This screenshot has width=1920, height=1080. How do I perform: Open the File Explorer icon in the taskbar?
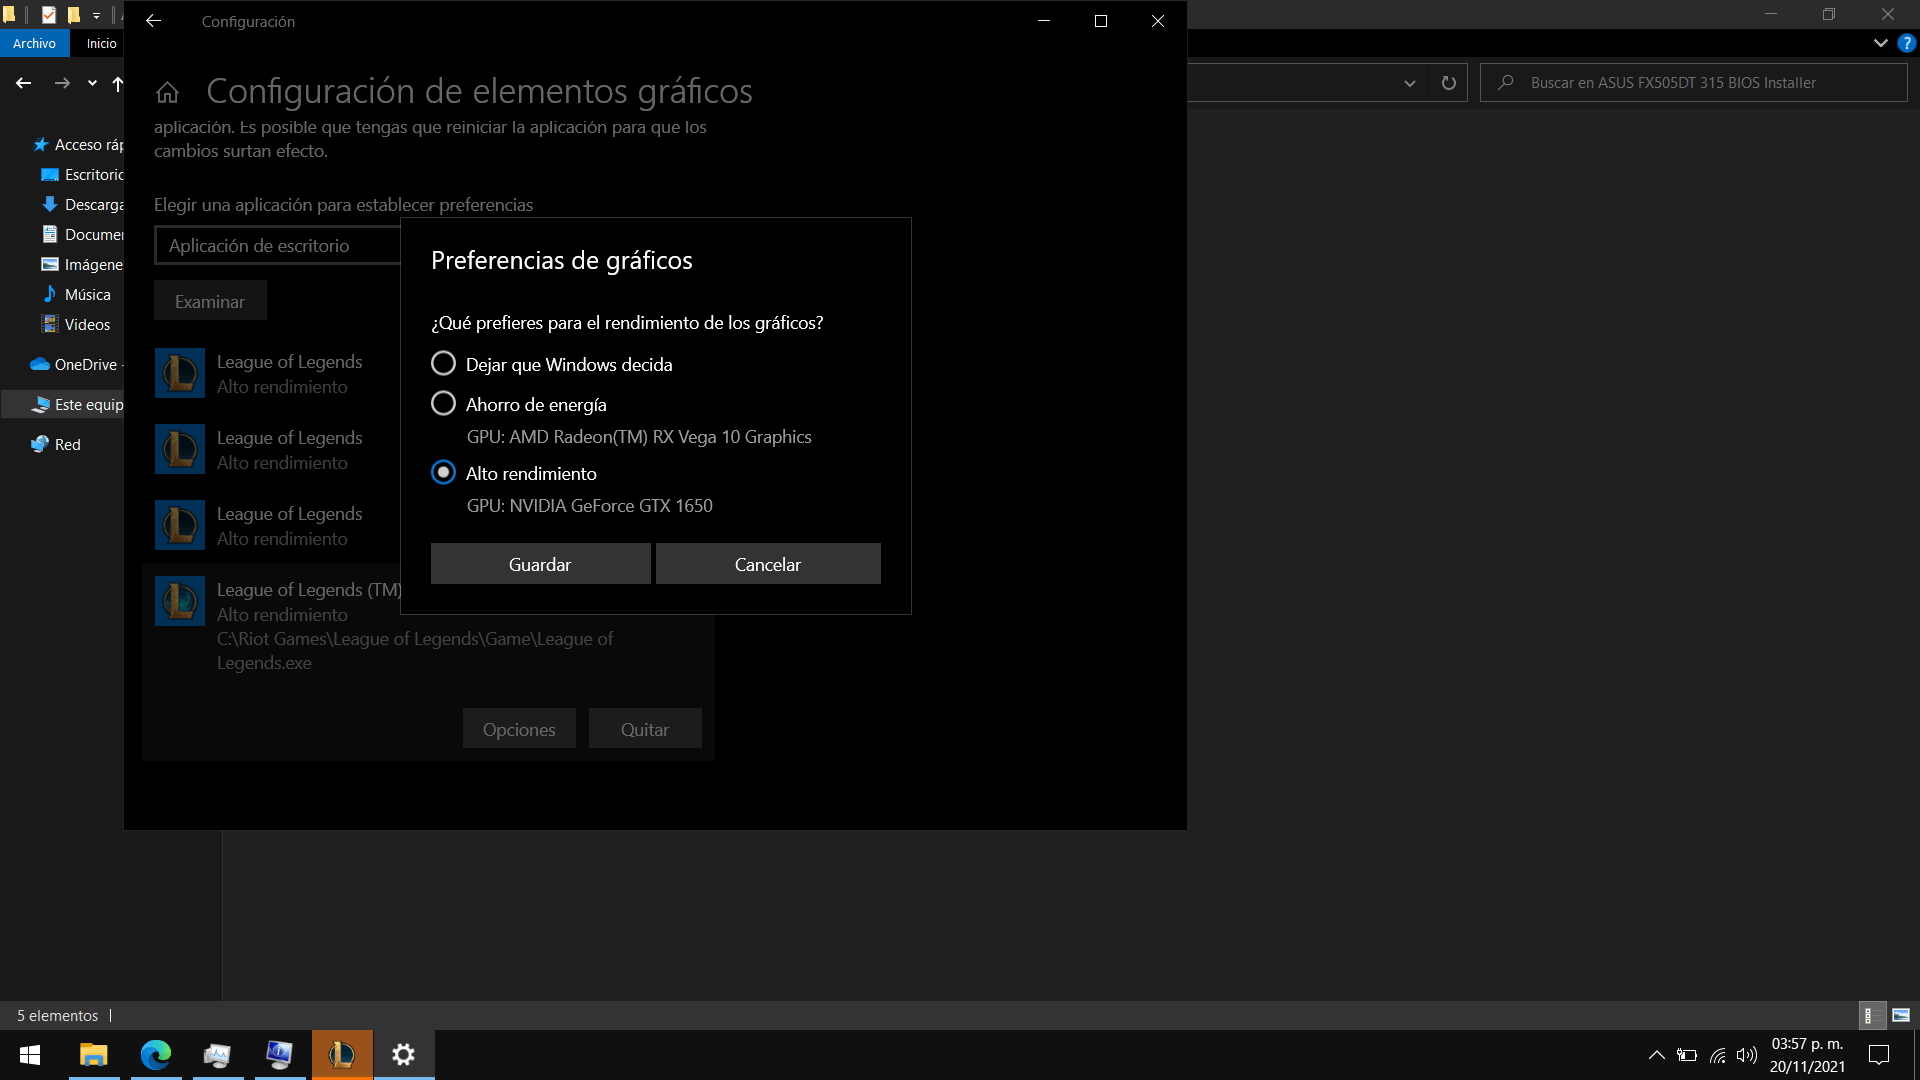94,1054
